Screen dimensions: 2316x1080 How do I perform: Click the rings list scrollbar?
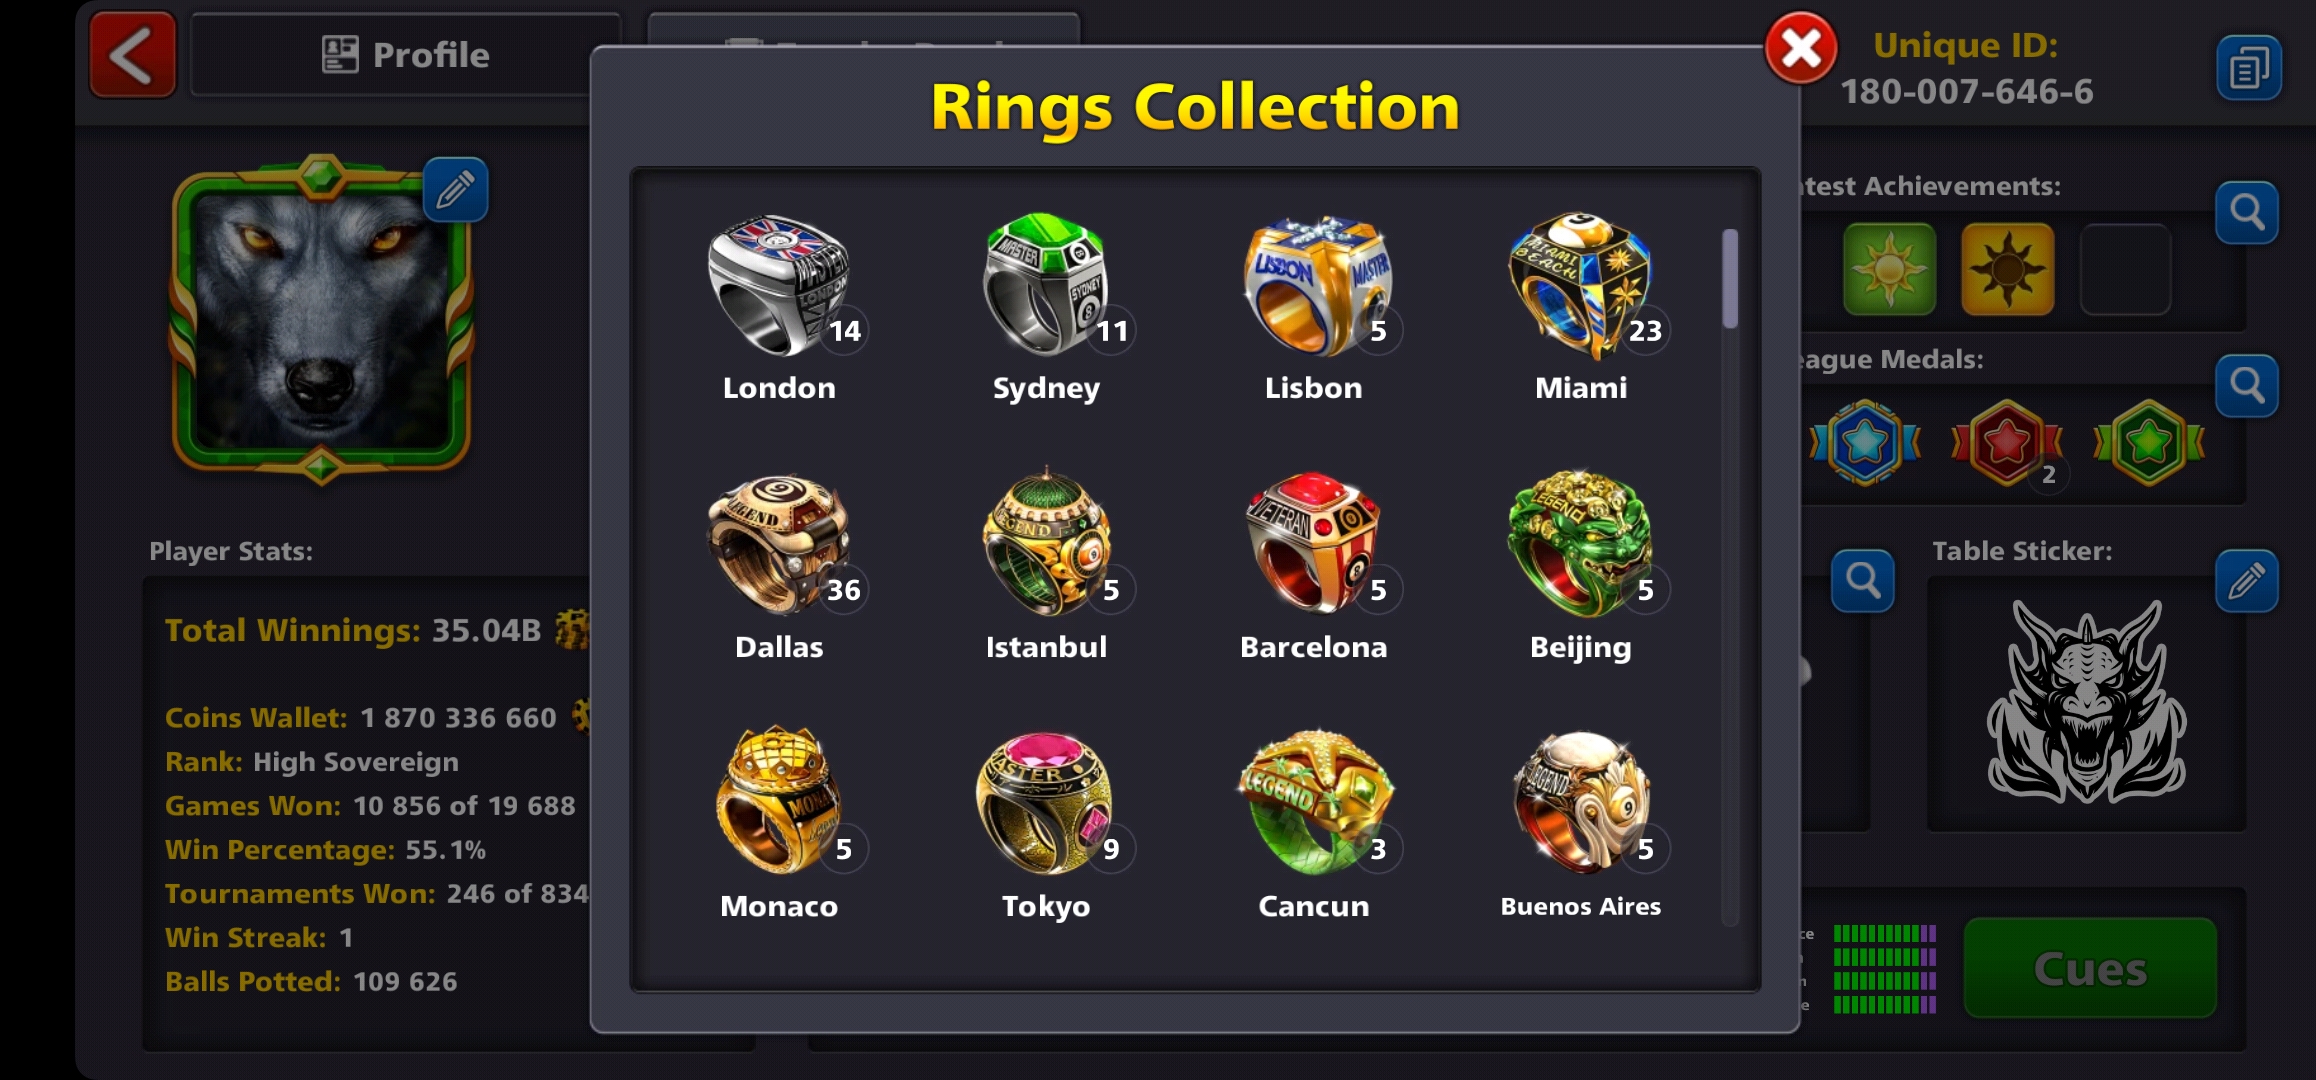(1730, 278)
